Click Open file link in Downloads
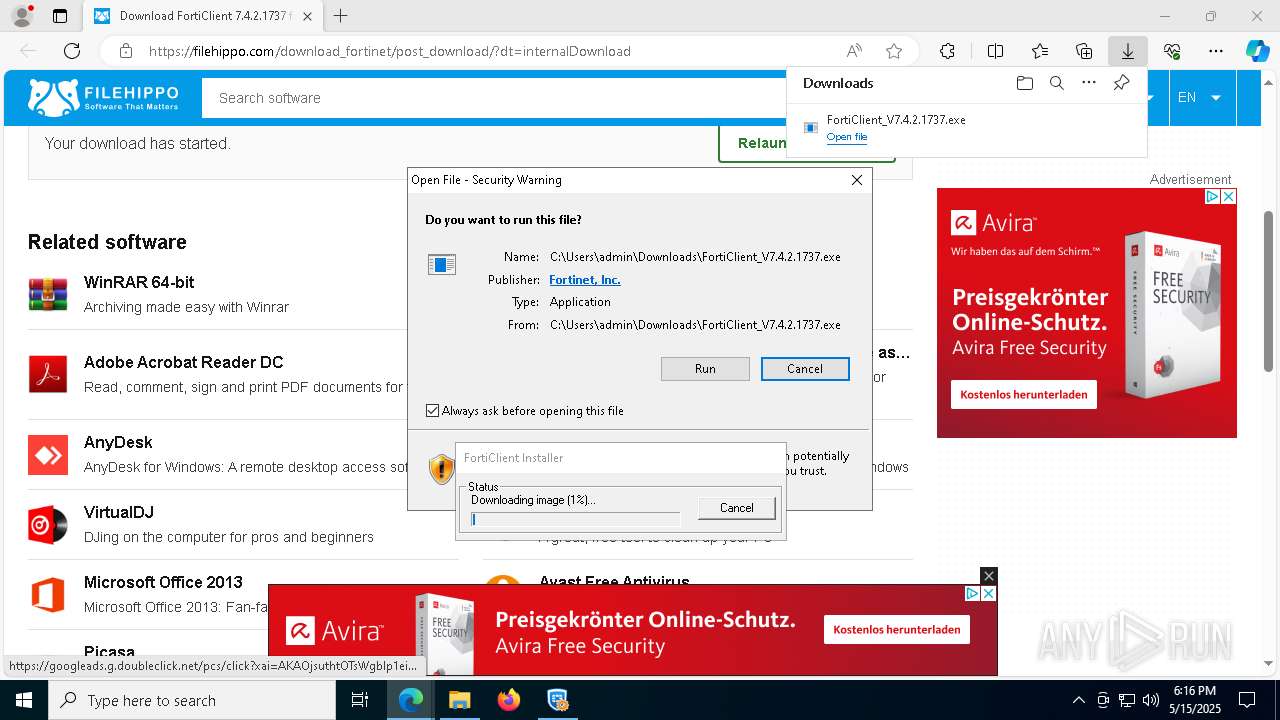The height and width of the screenshot is (720, 1280). [x=847, y=137]
